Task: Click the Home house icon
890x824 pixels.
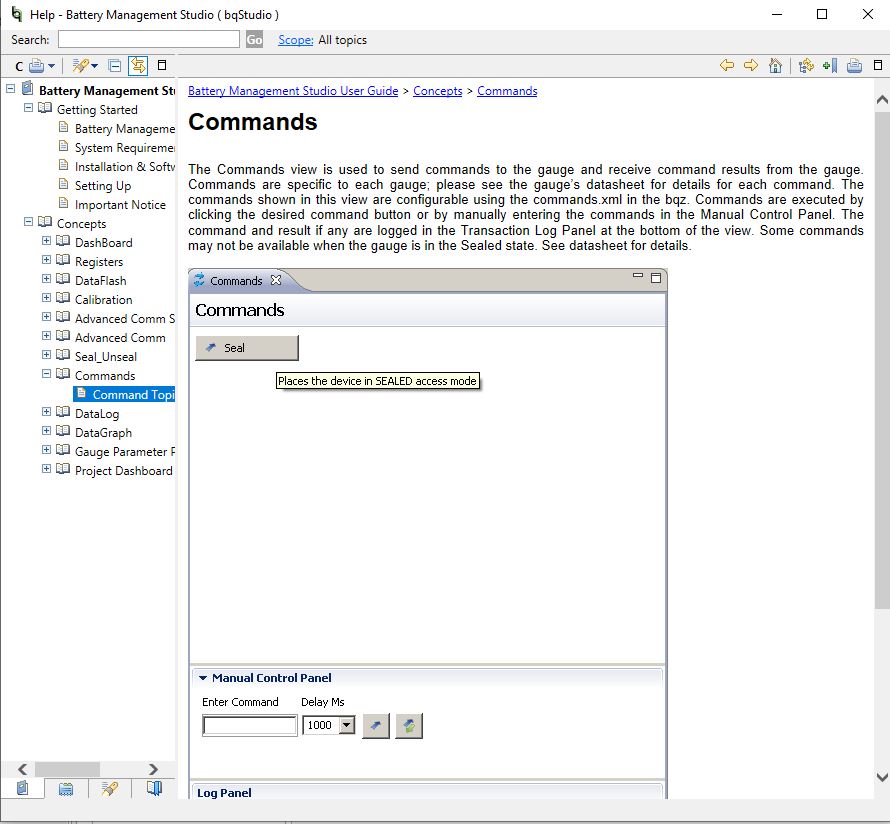Action: click(775, 65)
